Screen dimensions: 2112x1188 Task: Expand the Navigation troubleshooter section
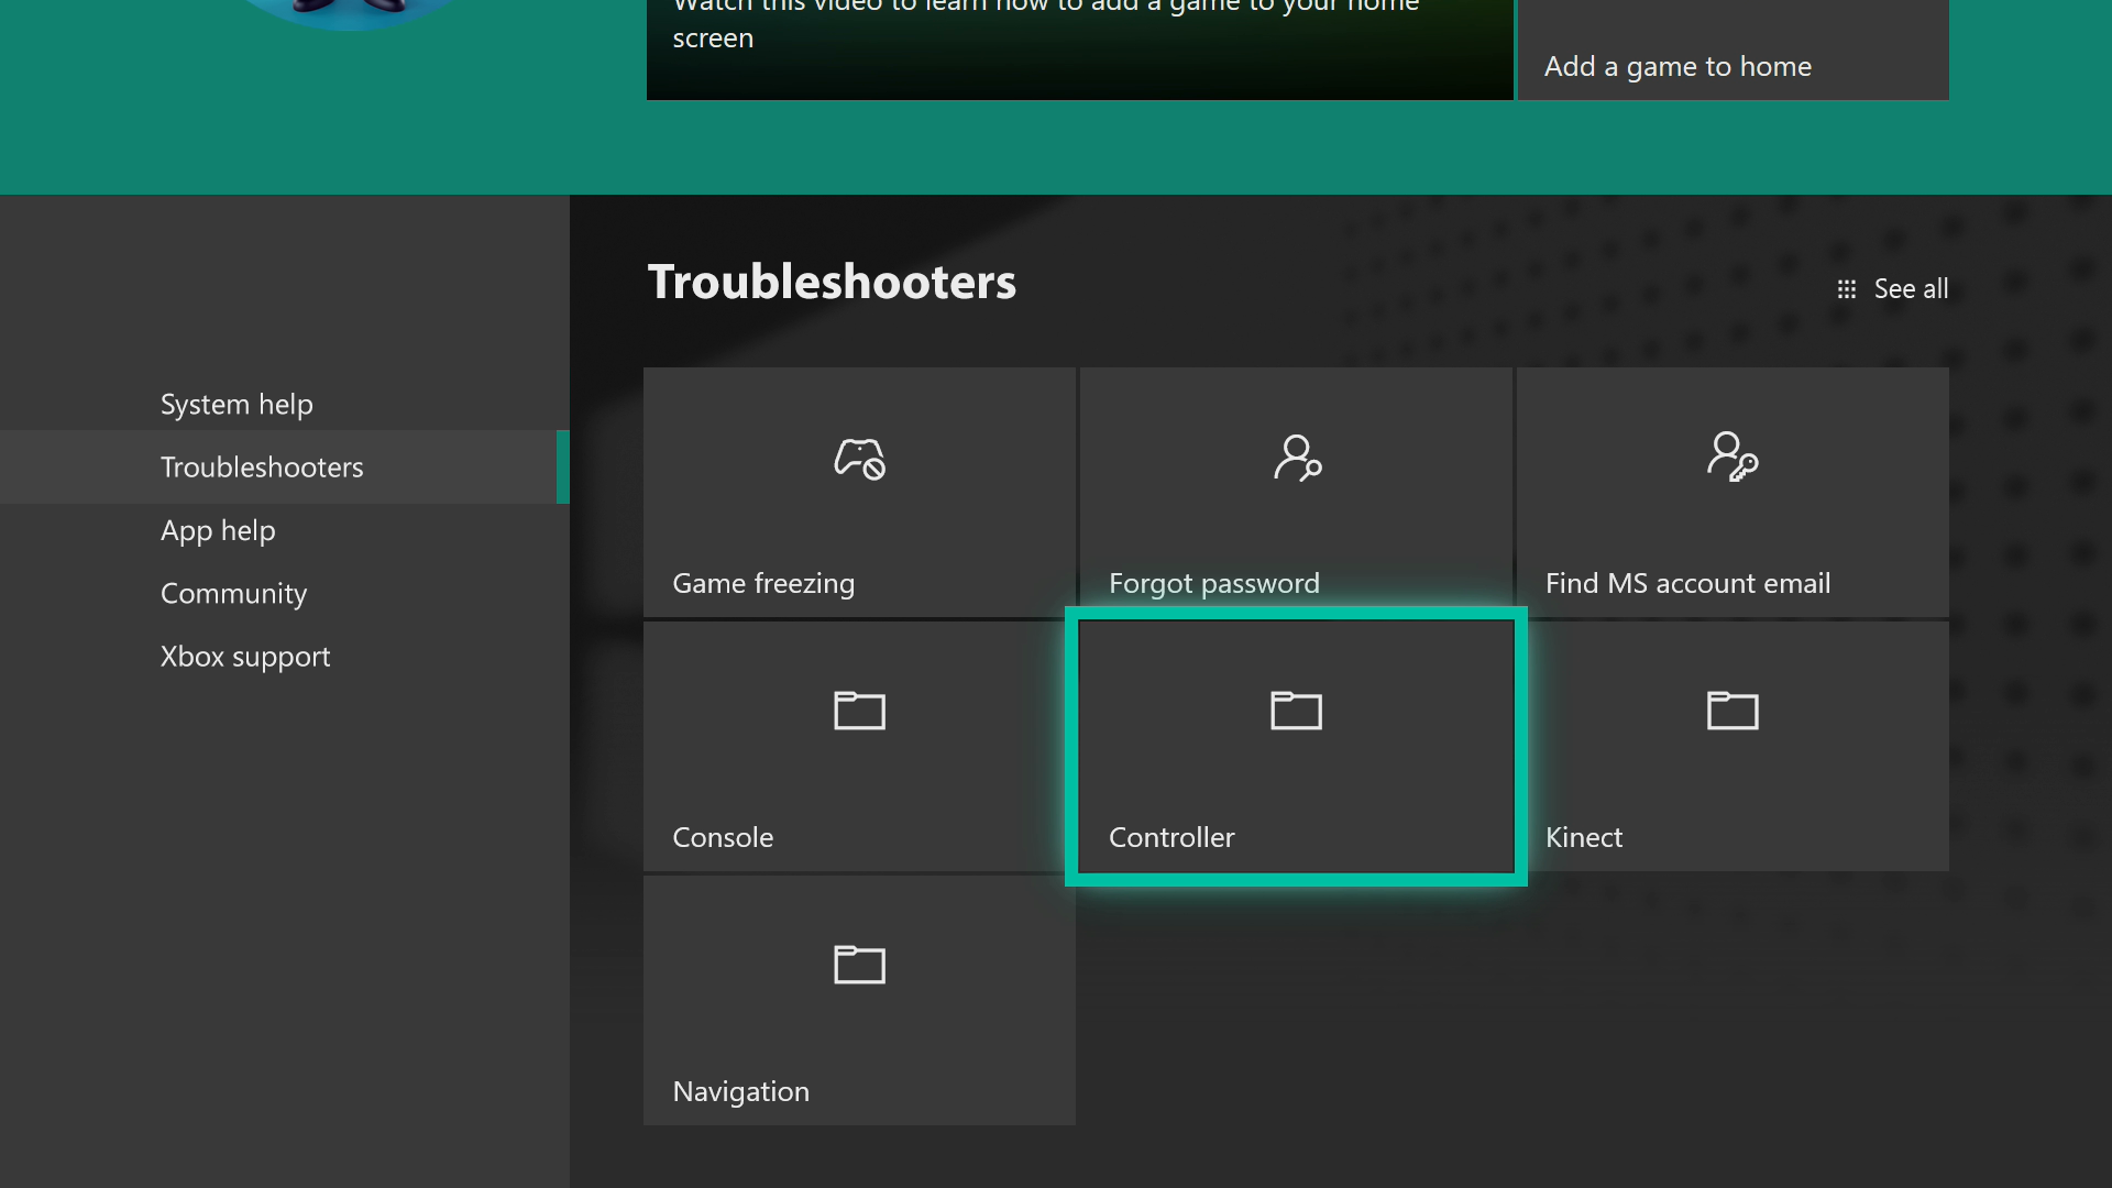pos(860,1000)
